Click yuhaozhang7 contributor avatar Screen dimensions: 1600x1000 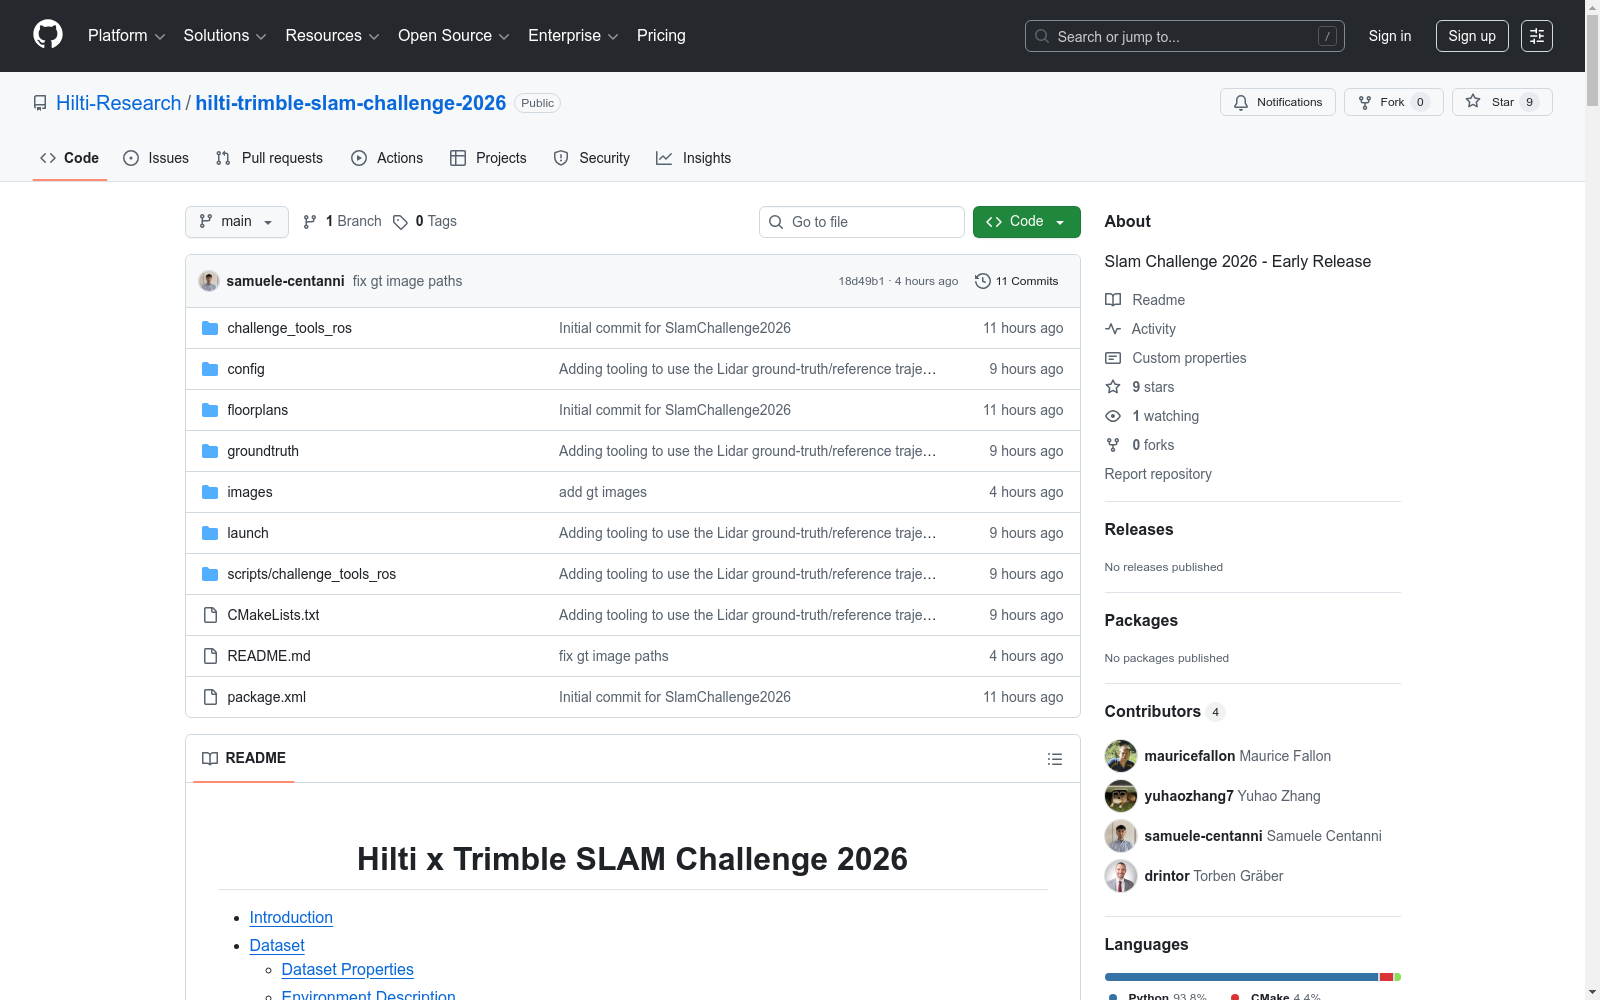point(1121,796)
